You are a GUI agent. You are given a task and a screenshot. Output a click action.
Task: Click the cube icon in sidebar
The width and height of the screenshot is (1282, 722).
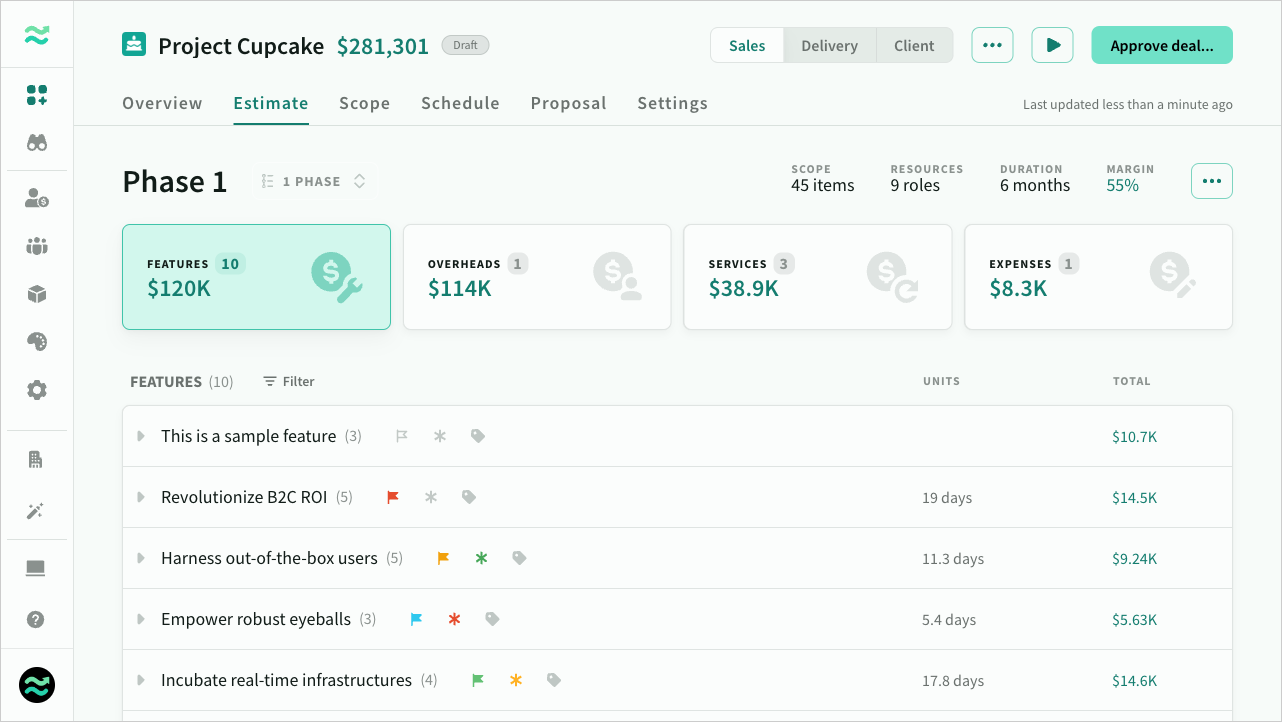(37, 294)
